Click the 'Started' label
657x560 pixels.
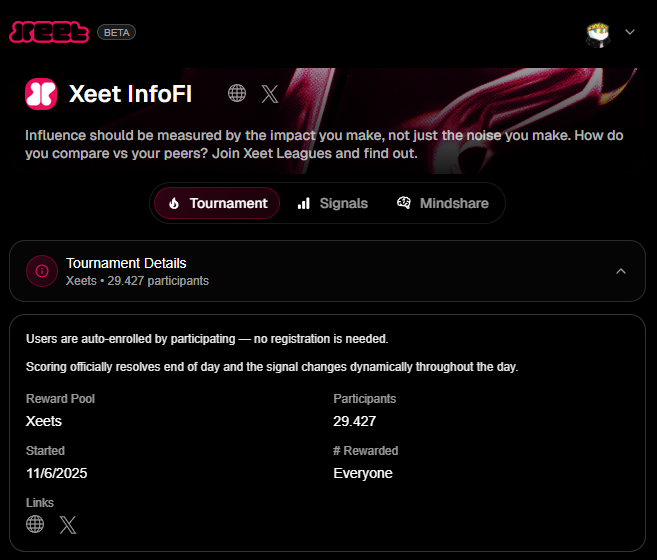coord(45,451)
